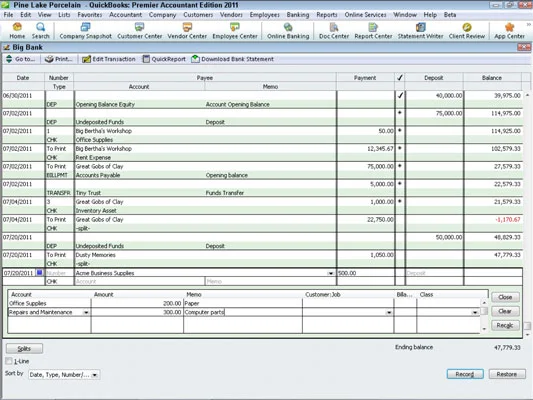This screenshot has height=400, width=533.
Task: Click Edit Transaction
Action: click(109, 59)
